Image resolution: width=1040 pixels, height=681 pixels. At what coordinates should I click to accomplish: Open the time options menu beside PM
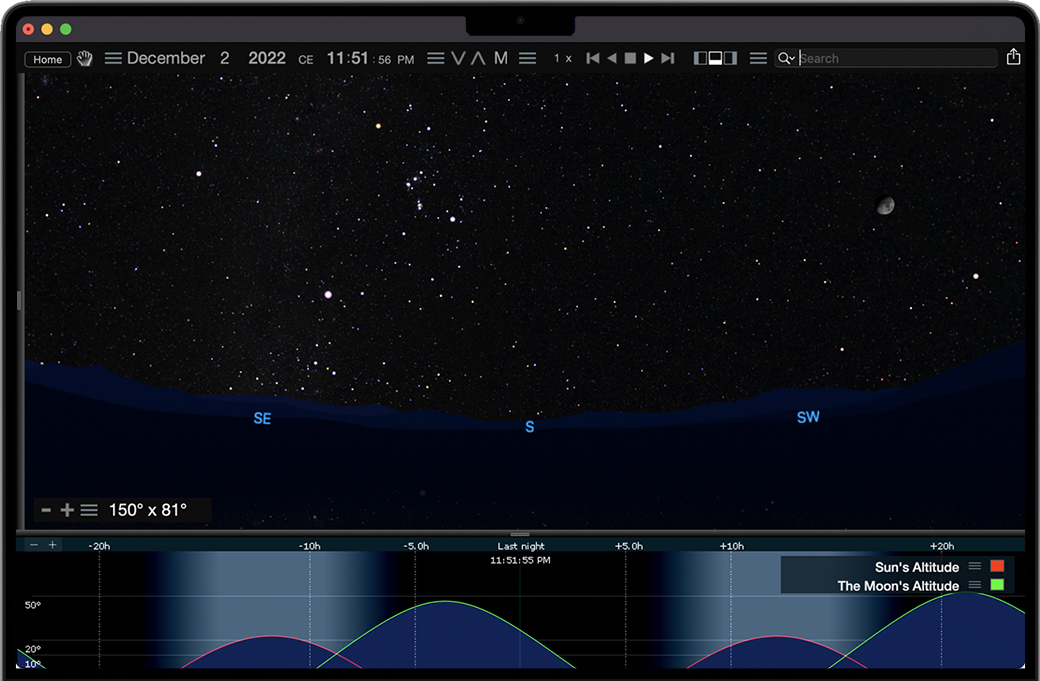(x=436, y=59)
